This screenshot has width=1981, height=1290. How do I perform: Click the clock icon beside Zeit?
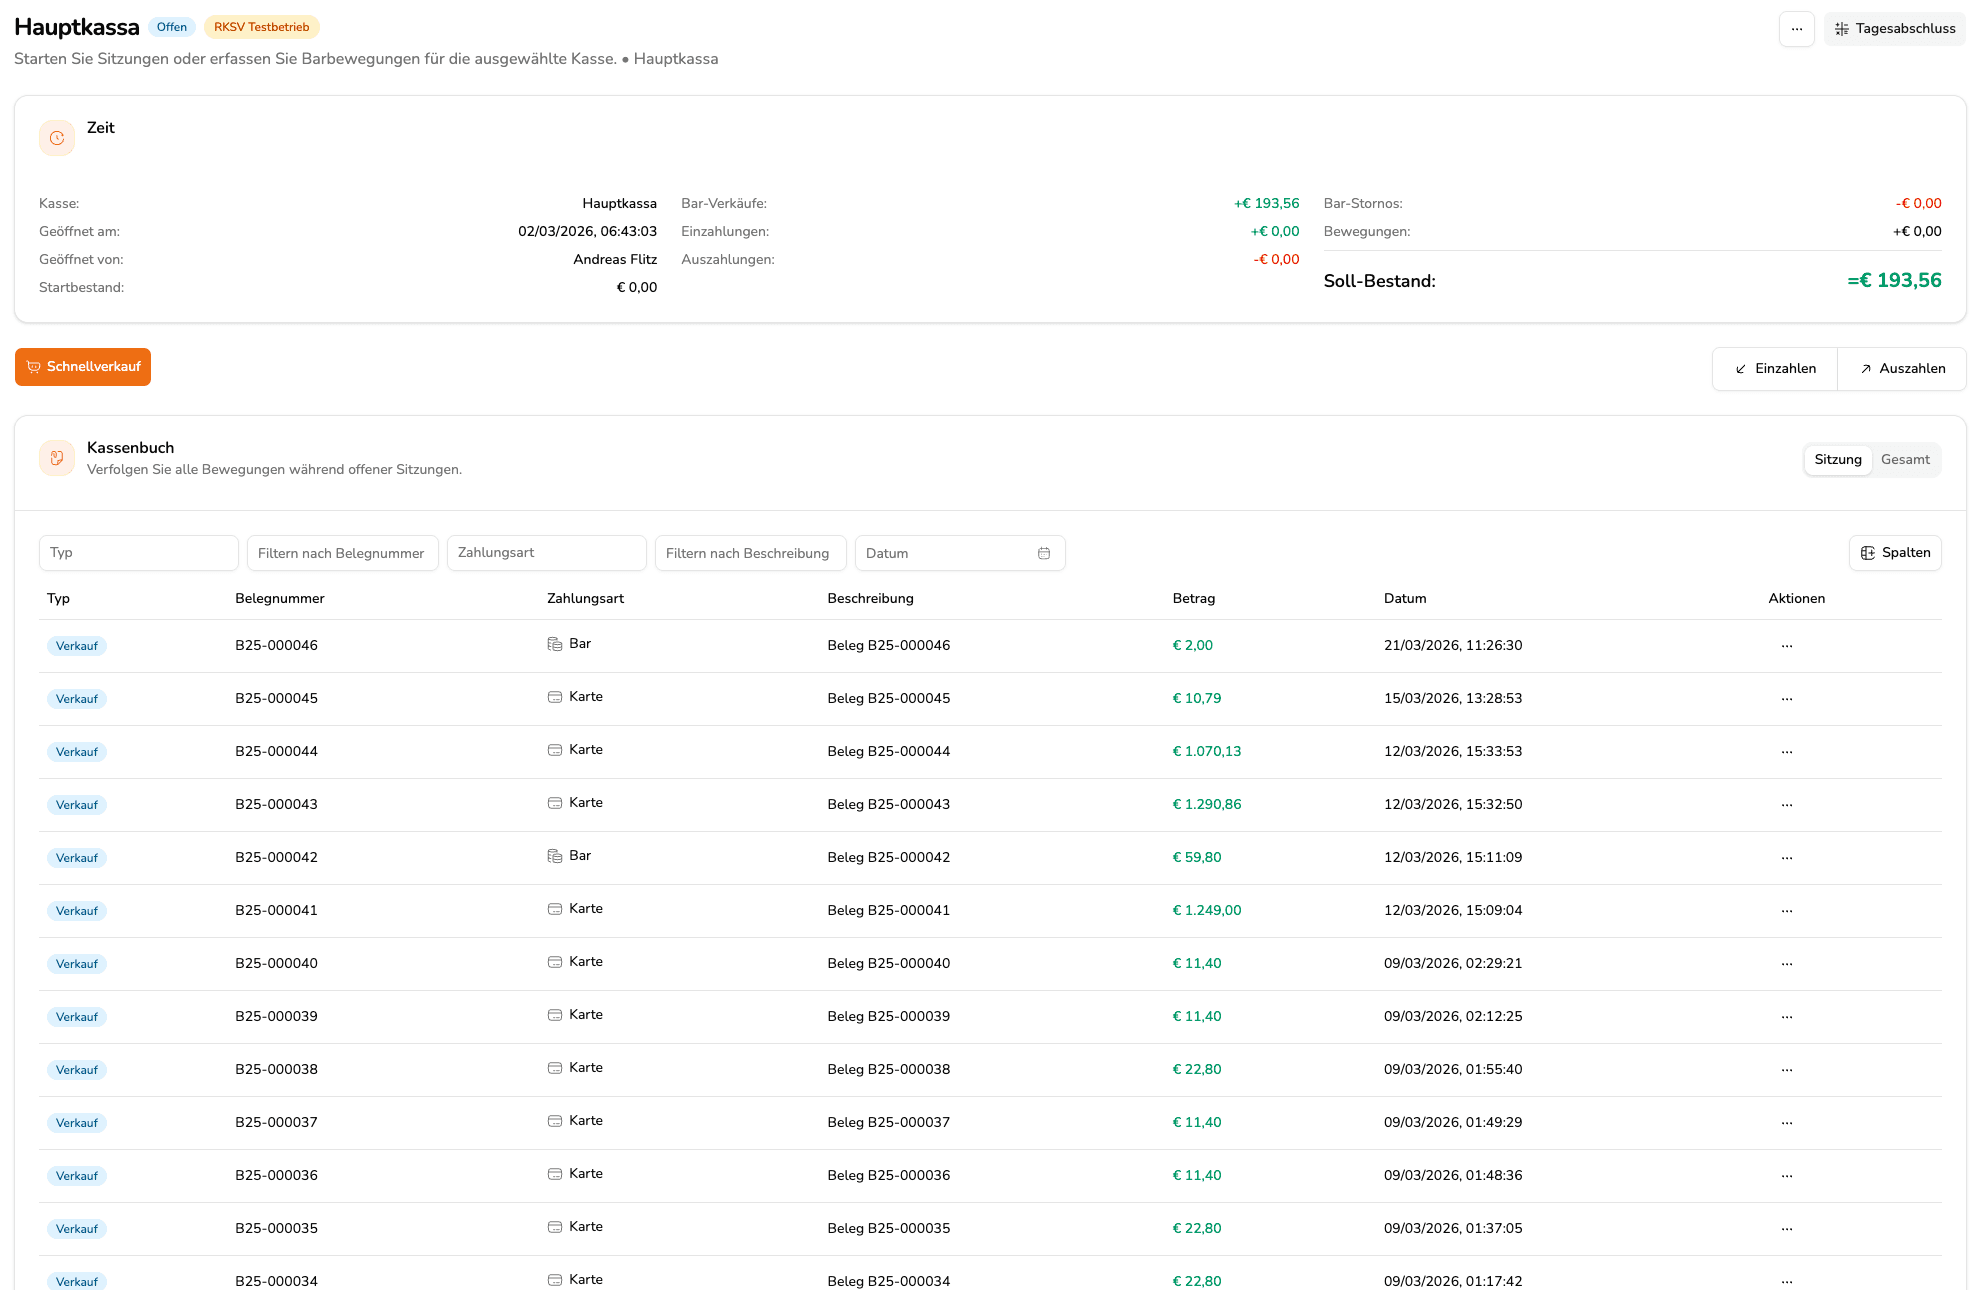(x=57, y=138)
